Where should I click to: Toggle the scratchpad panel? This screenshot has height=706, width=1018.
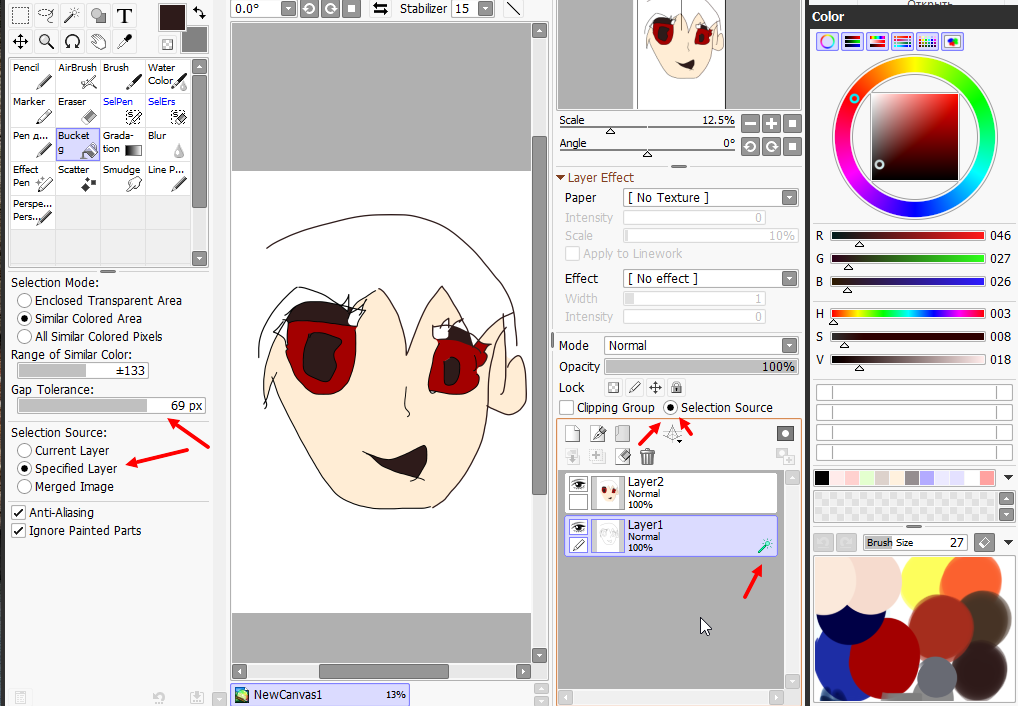point(952,42)
